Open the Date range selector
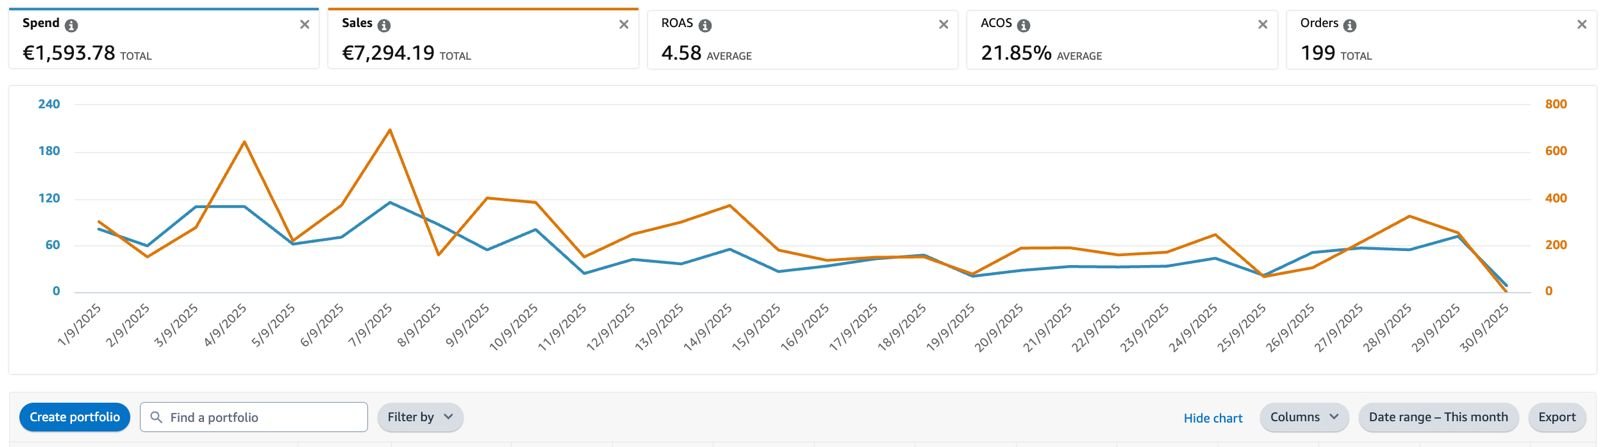Screen dimensions: 1600x447 point(1438,417)
